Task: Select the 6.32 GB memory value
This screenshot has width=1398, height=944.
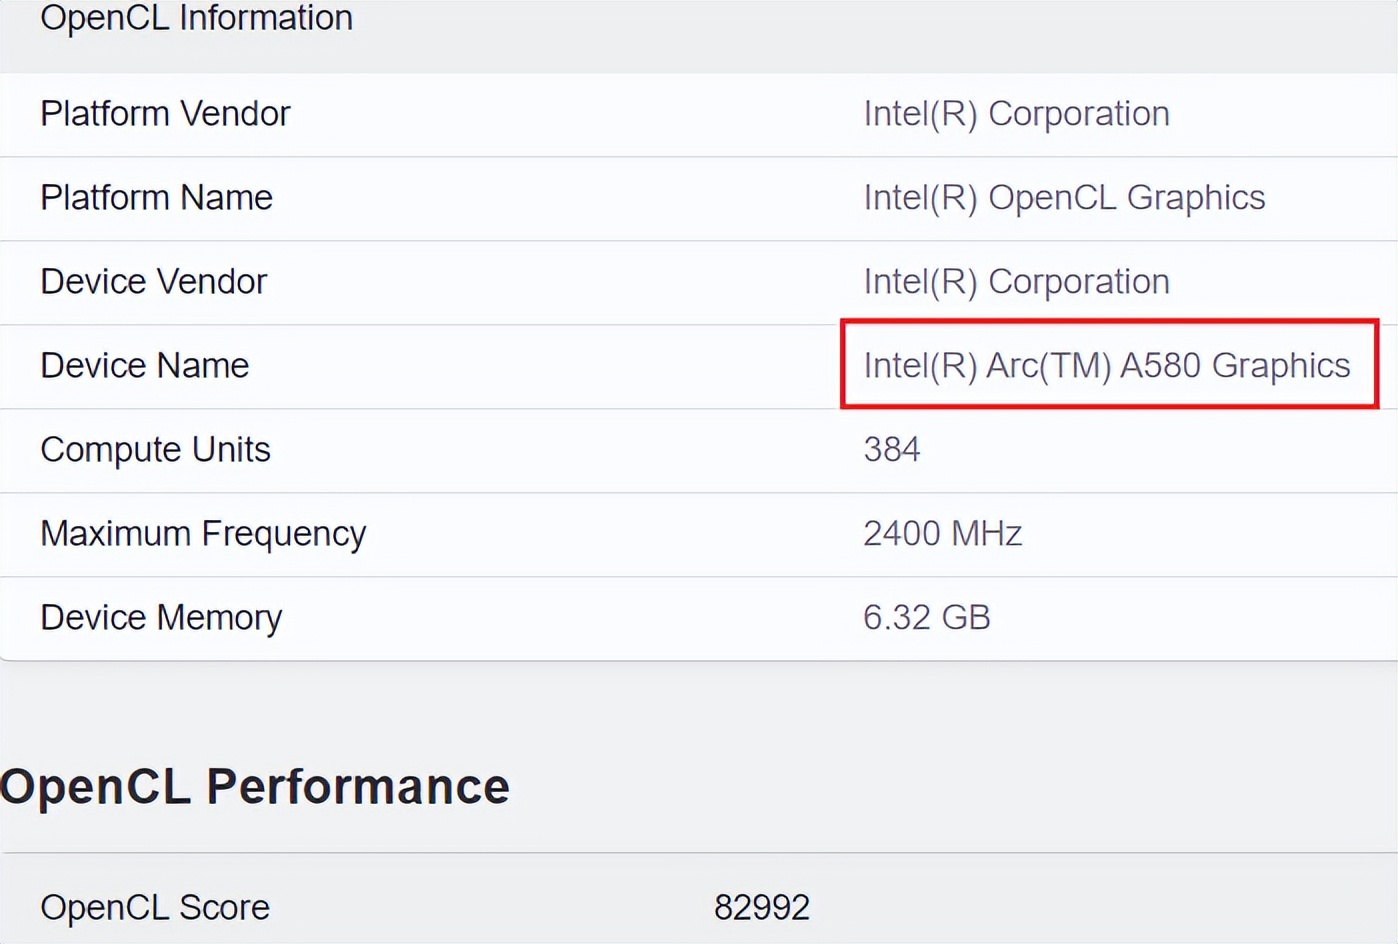Action: [926, 618]
